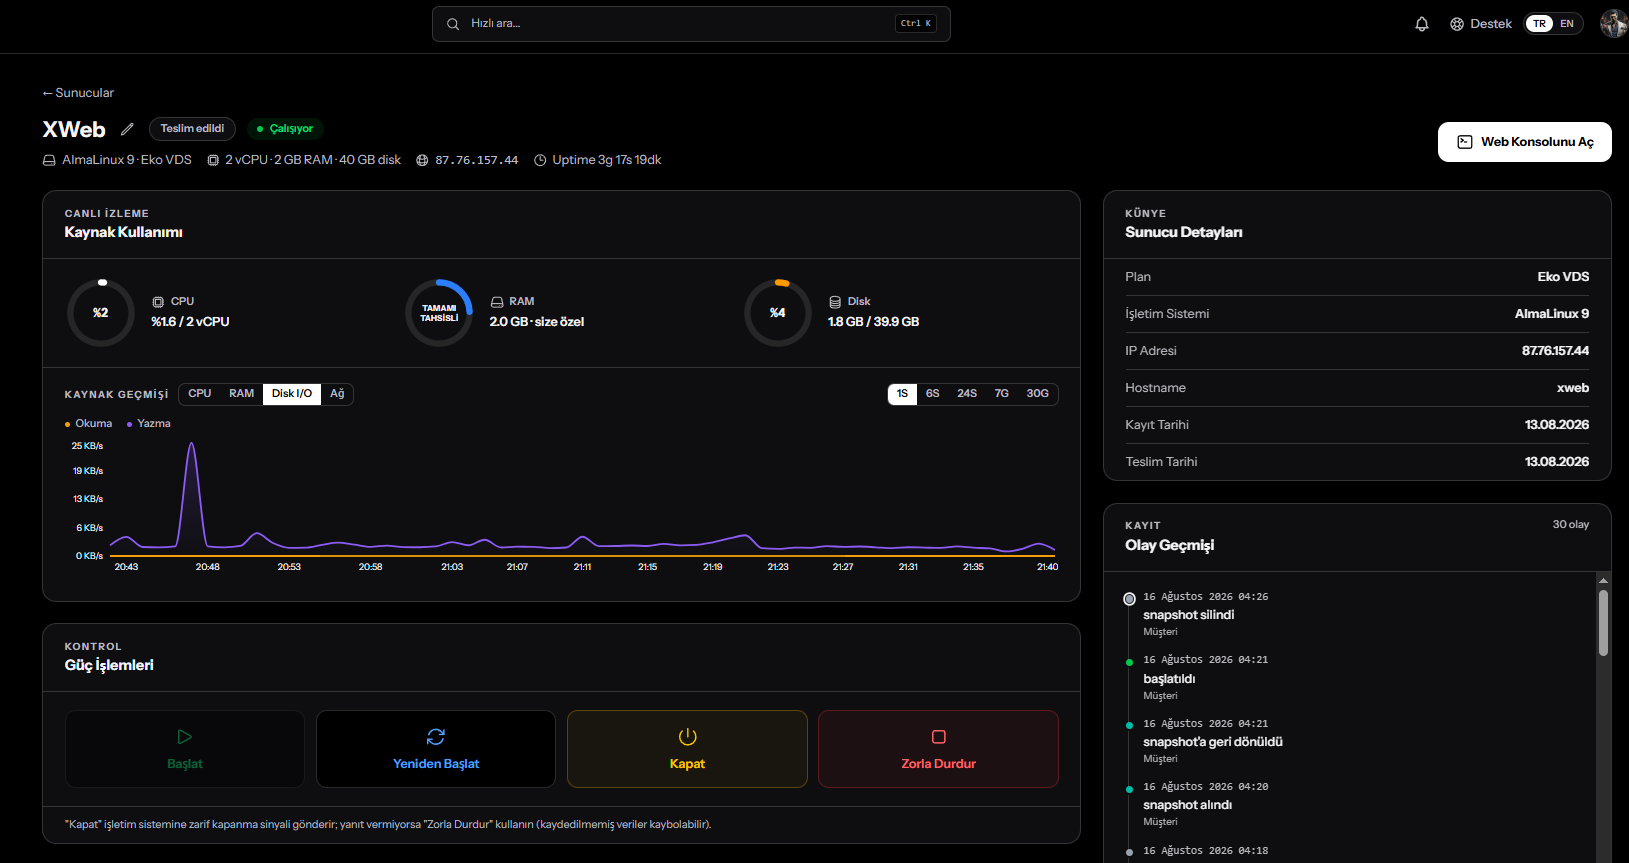Click the Olay Geçmişi scrollbar
The height and width of the screenshot is (863, 1629).
point(1603,623)
